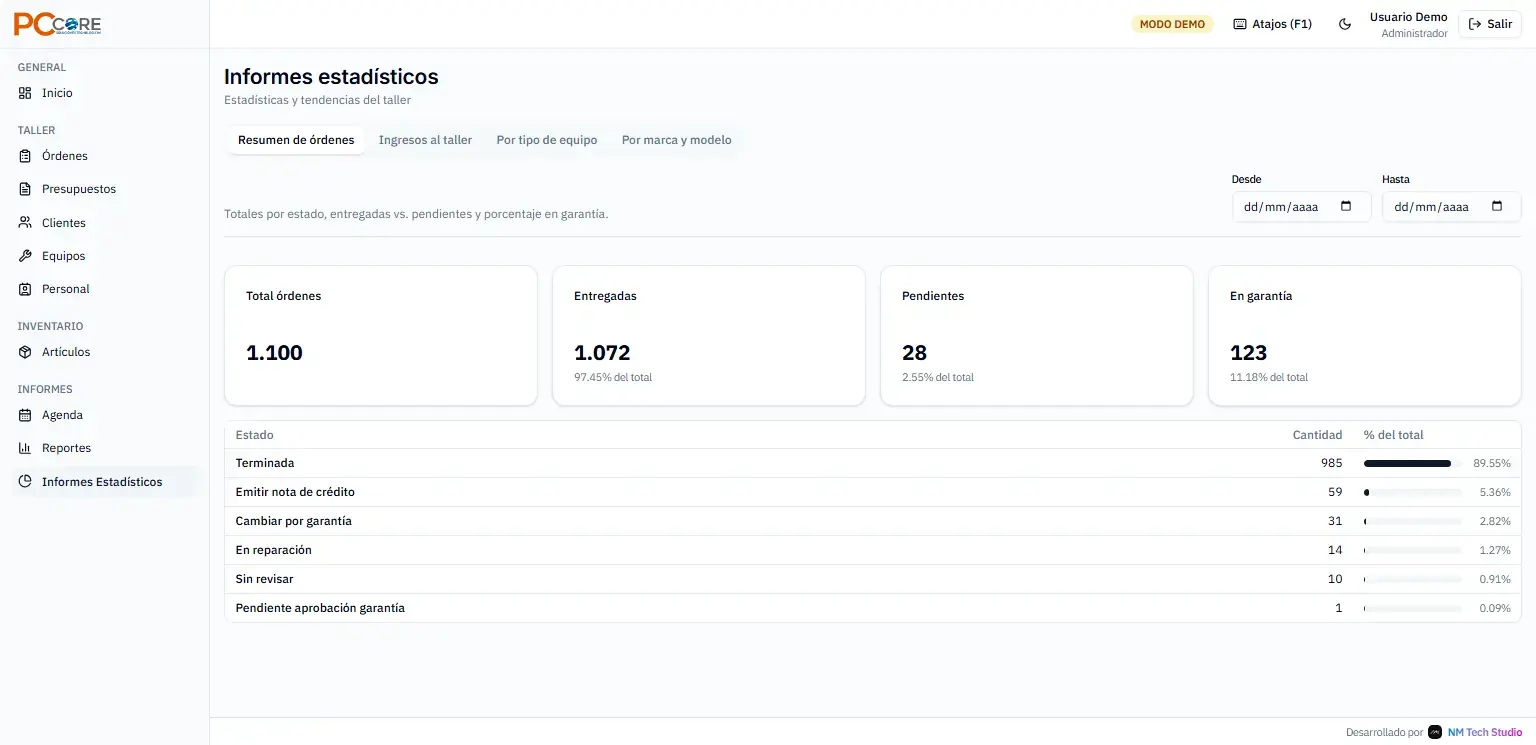The width and height of the screenshot is (1536, 745).
Task: Click the Artículos box icon
Action: pos(25,352)
